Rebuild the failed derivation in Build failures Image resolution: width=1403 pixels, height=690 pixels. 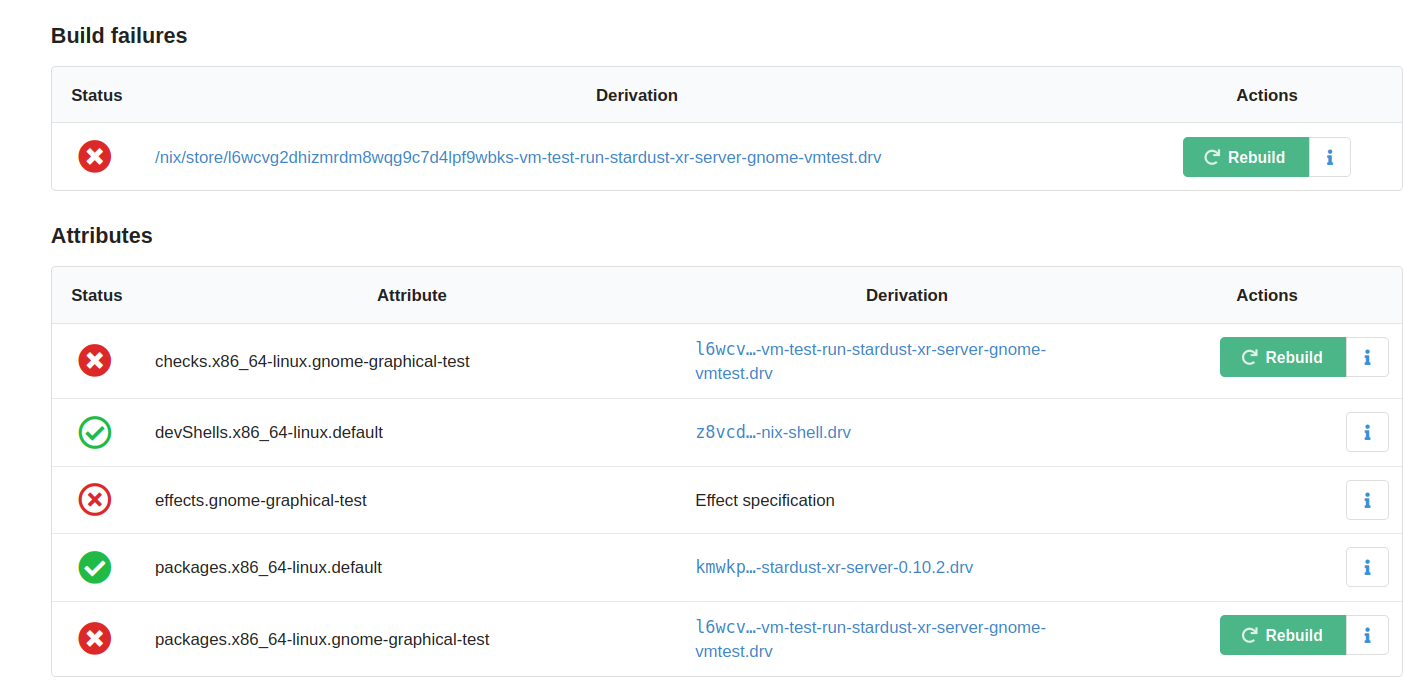(1245, 157)
